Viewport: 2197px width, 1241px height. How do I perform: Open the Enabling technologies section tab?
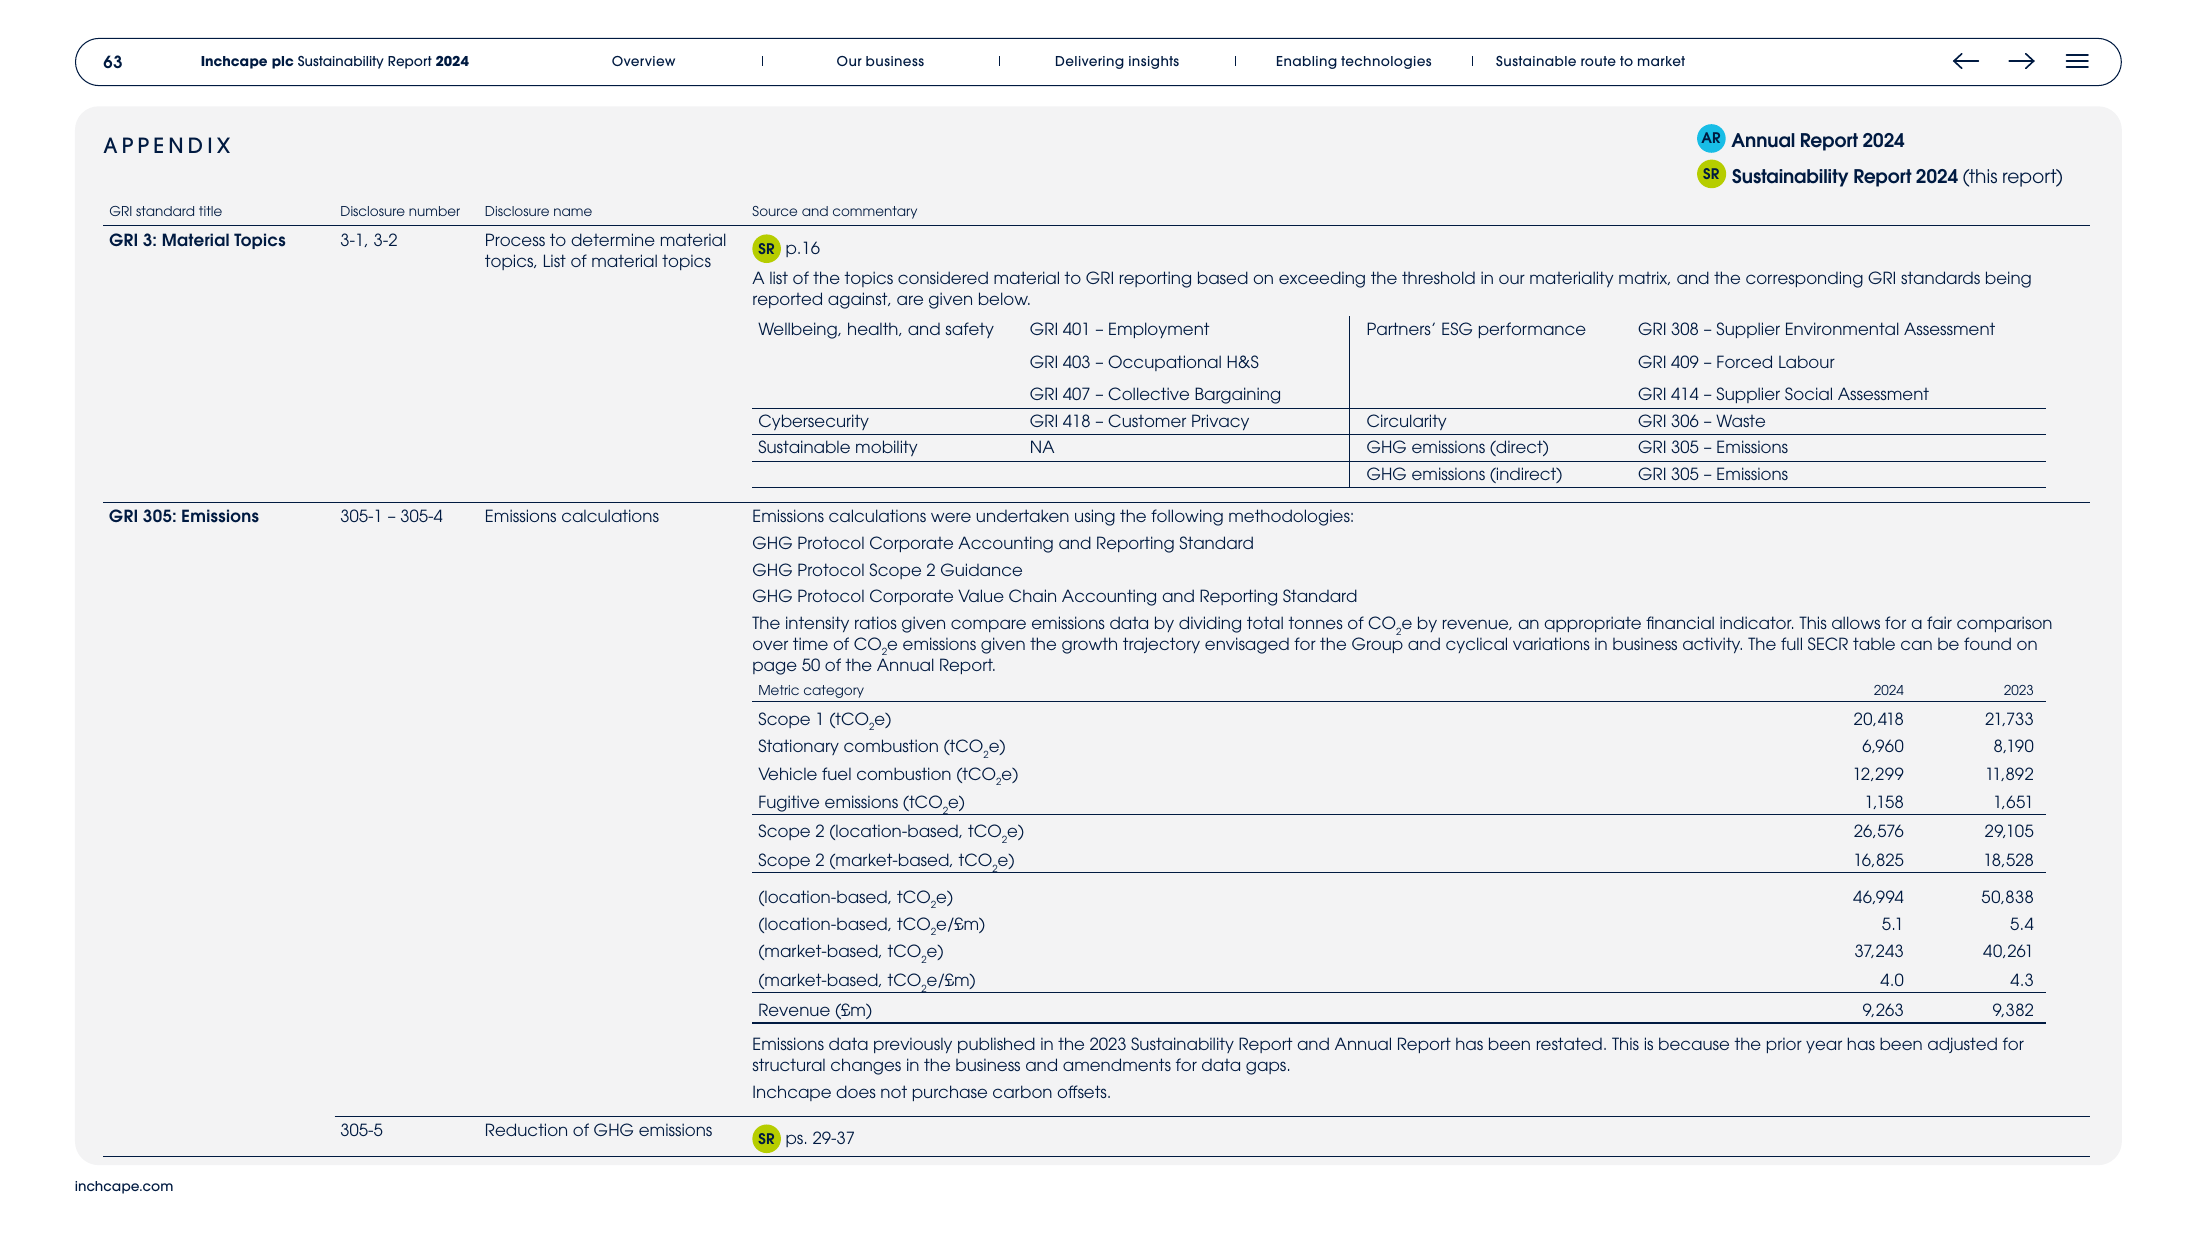(1353, 61)
